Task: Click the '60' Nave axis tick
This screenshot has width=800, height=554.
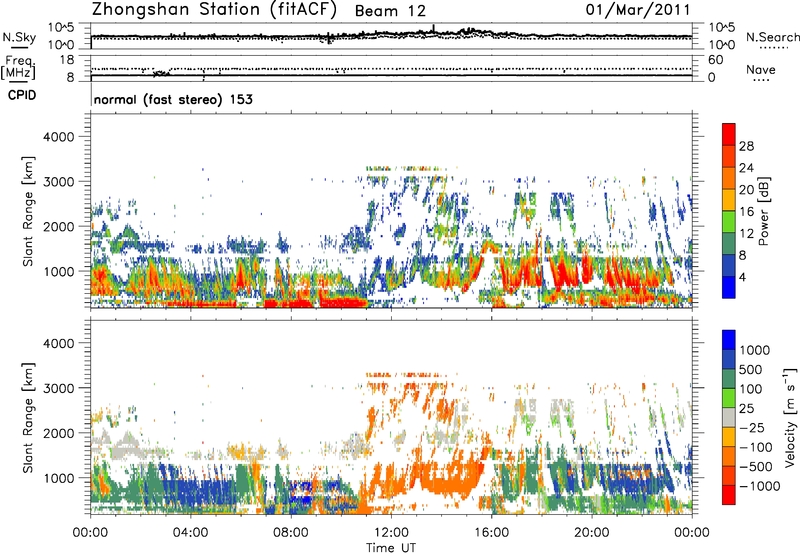Action: click(x=715, y=60)
